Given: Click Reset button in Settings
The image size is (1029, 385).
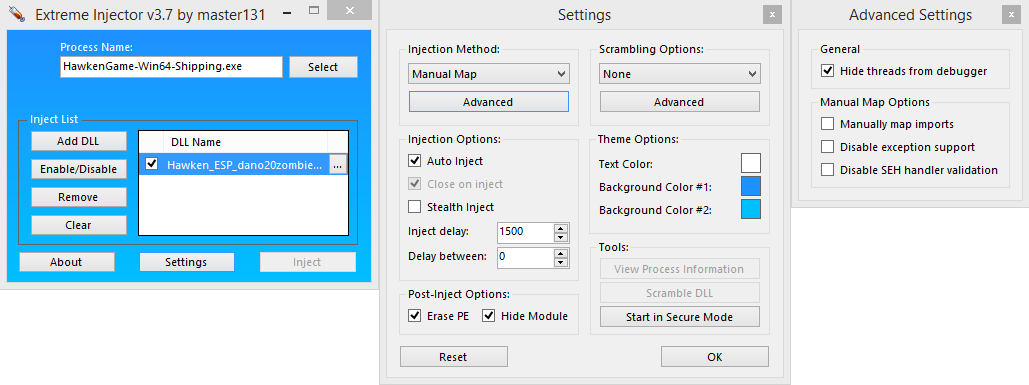Looking at the screenshot, I should pyautogui.click(x=453, y=357).
